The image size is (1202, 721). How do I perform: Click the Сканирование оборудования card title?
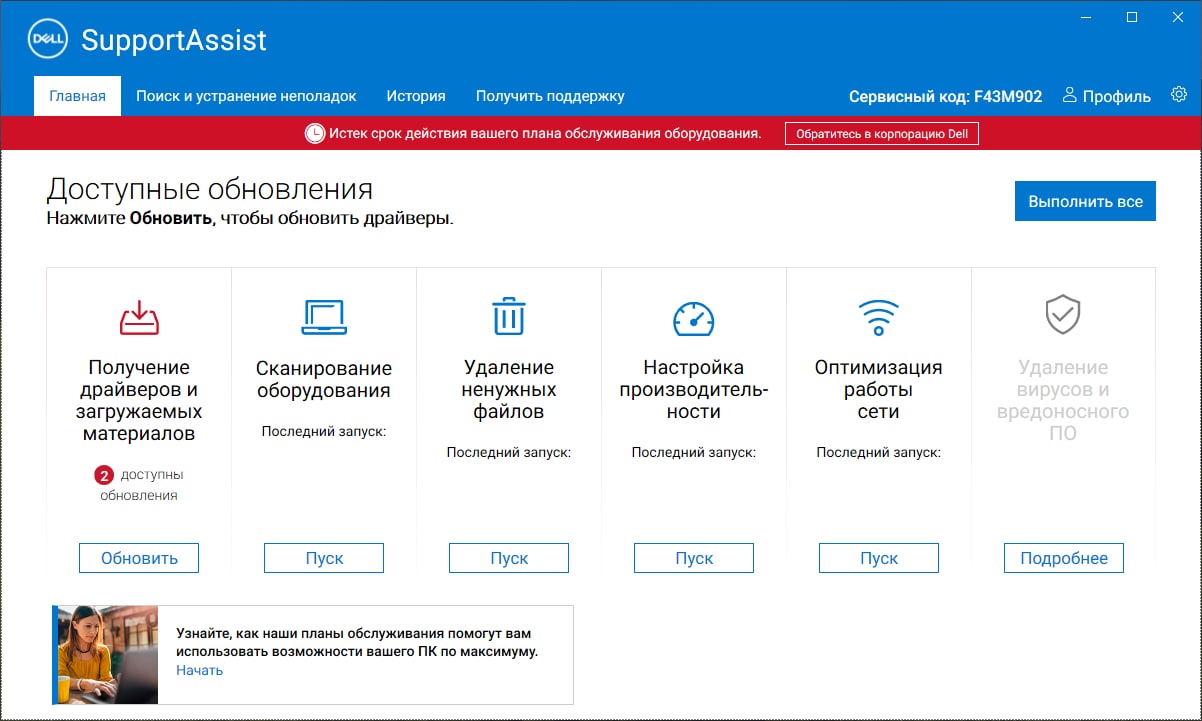click(x=324, y=380)
